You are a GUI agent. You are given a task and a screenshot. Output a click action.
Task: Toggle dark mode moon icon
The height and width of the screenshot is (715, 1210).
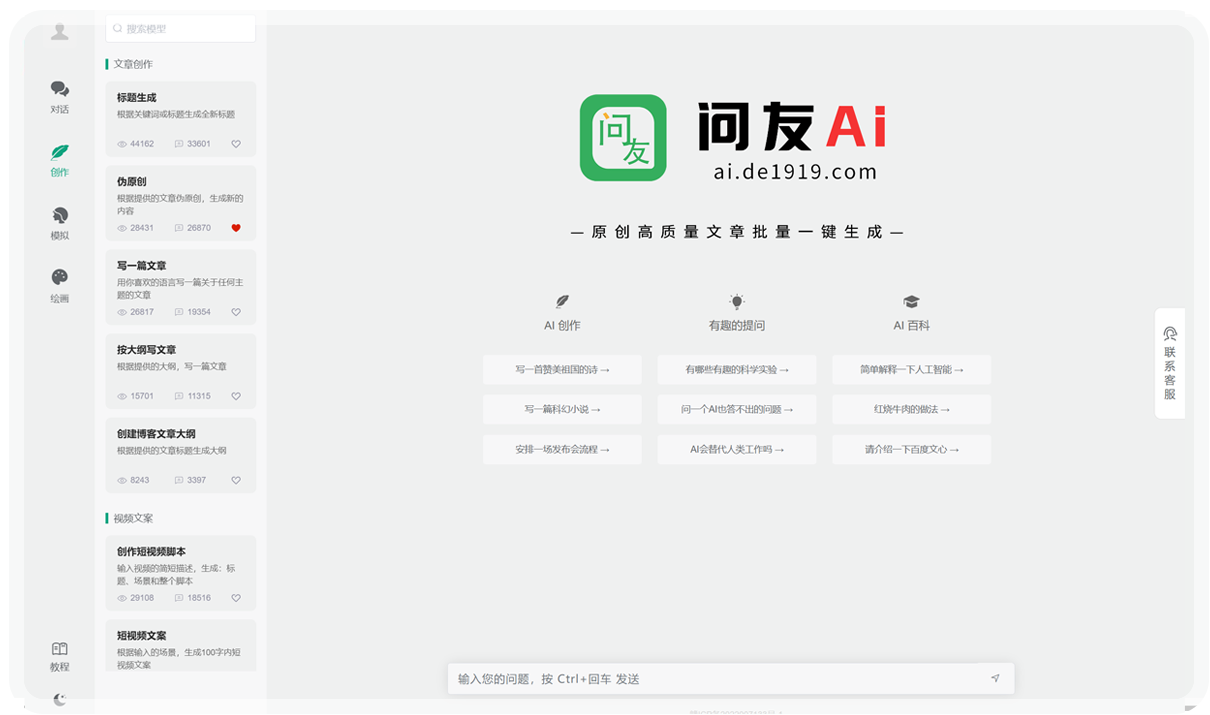60,699
